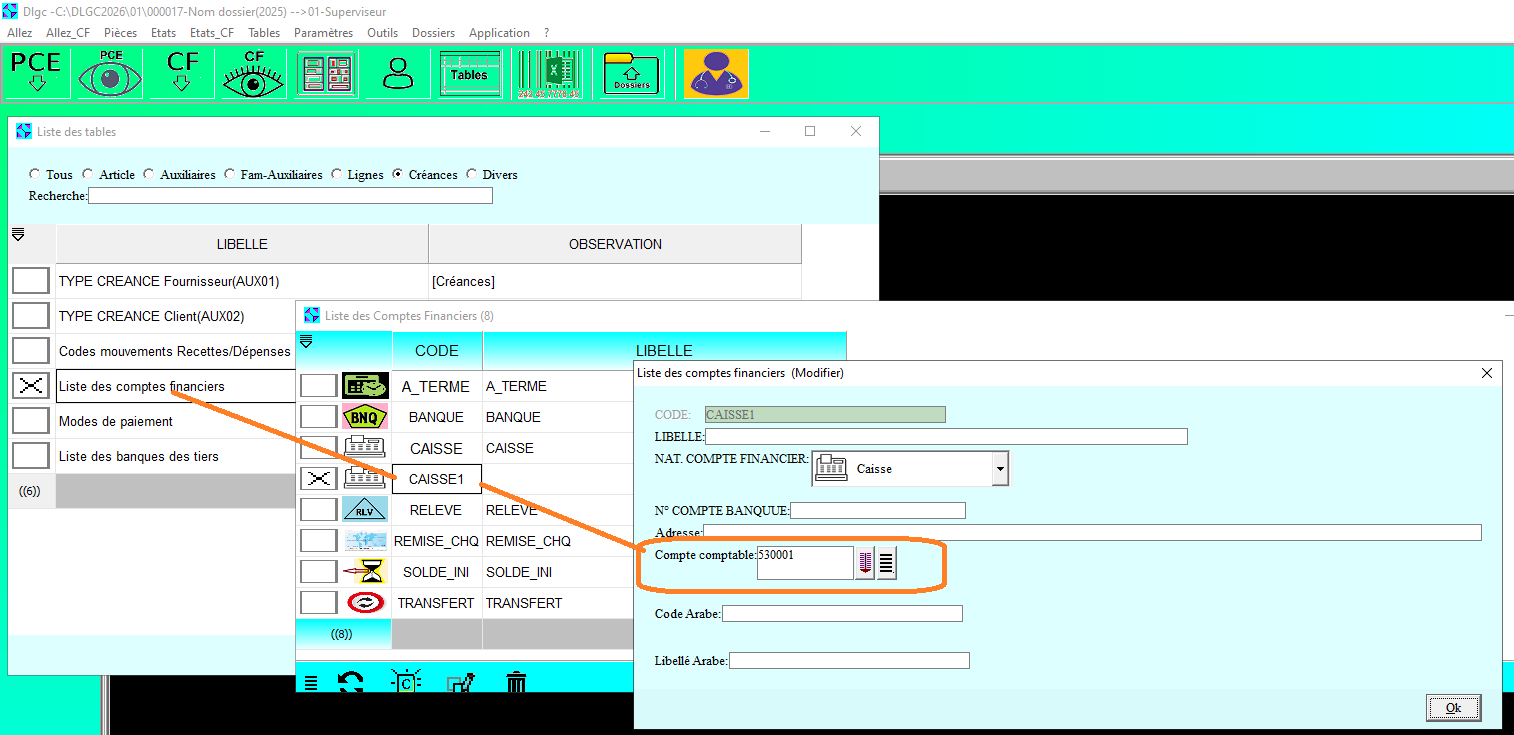This screenshot has height=735, width=1514.
Task: Open the Tables toolbar icon
Action: (x=470, y=74)
